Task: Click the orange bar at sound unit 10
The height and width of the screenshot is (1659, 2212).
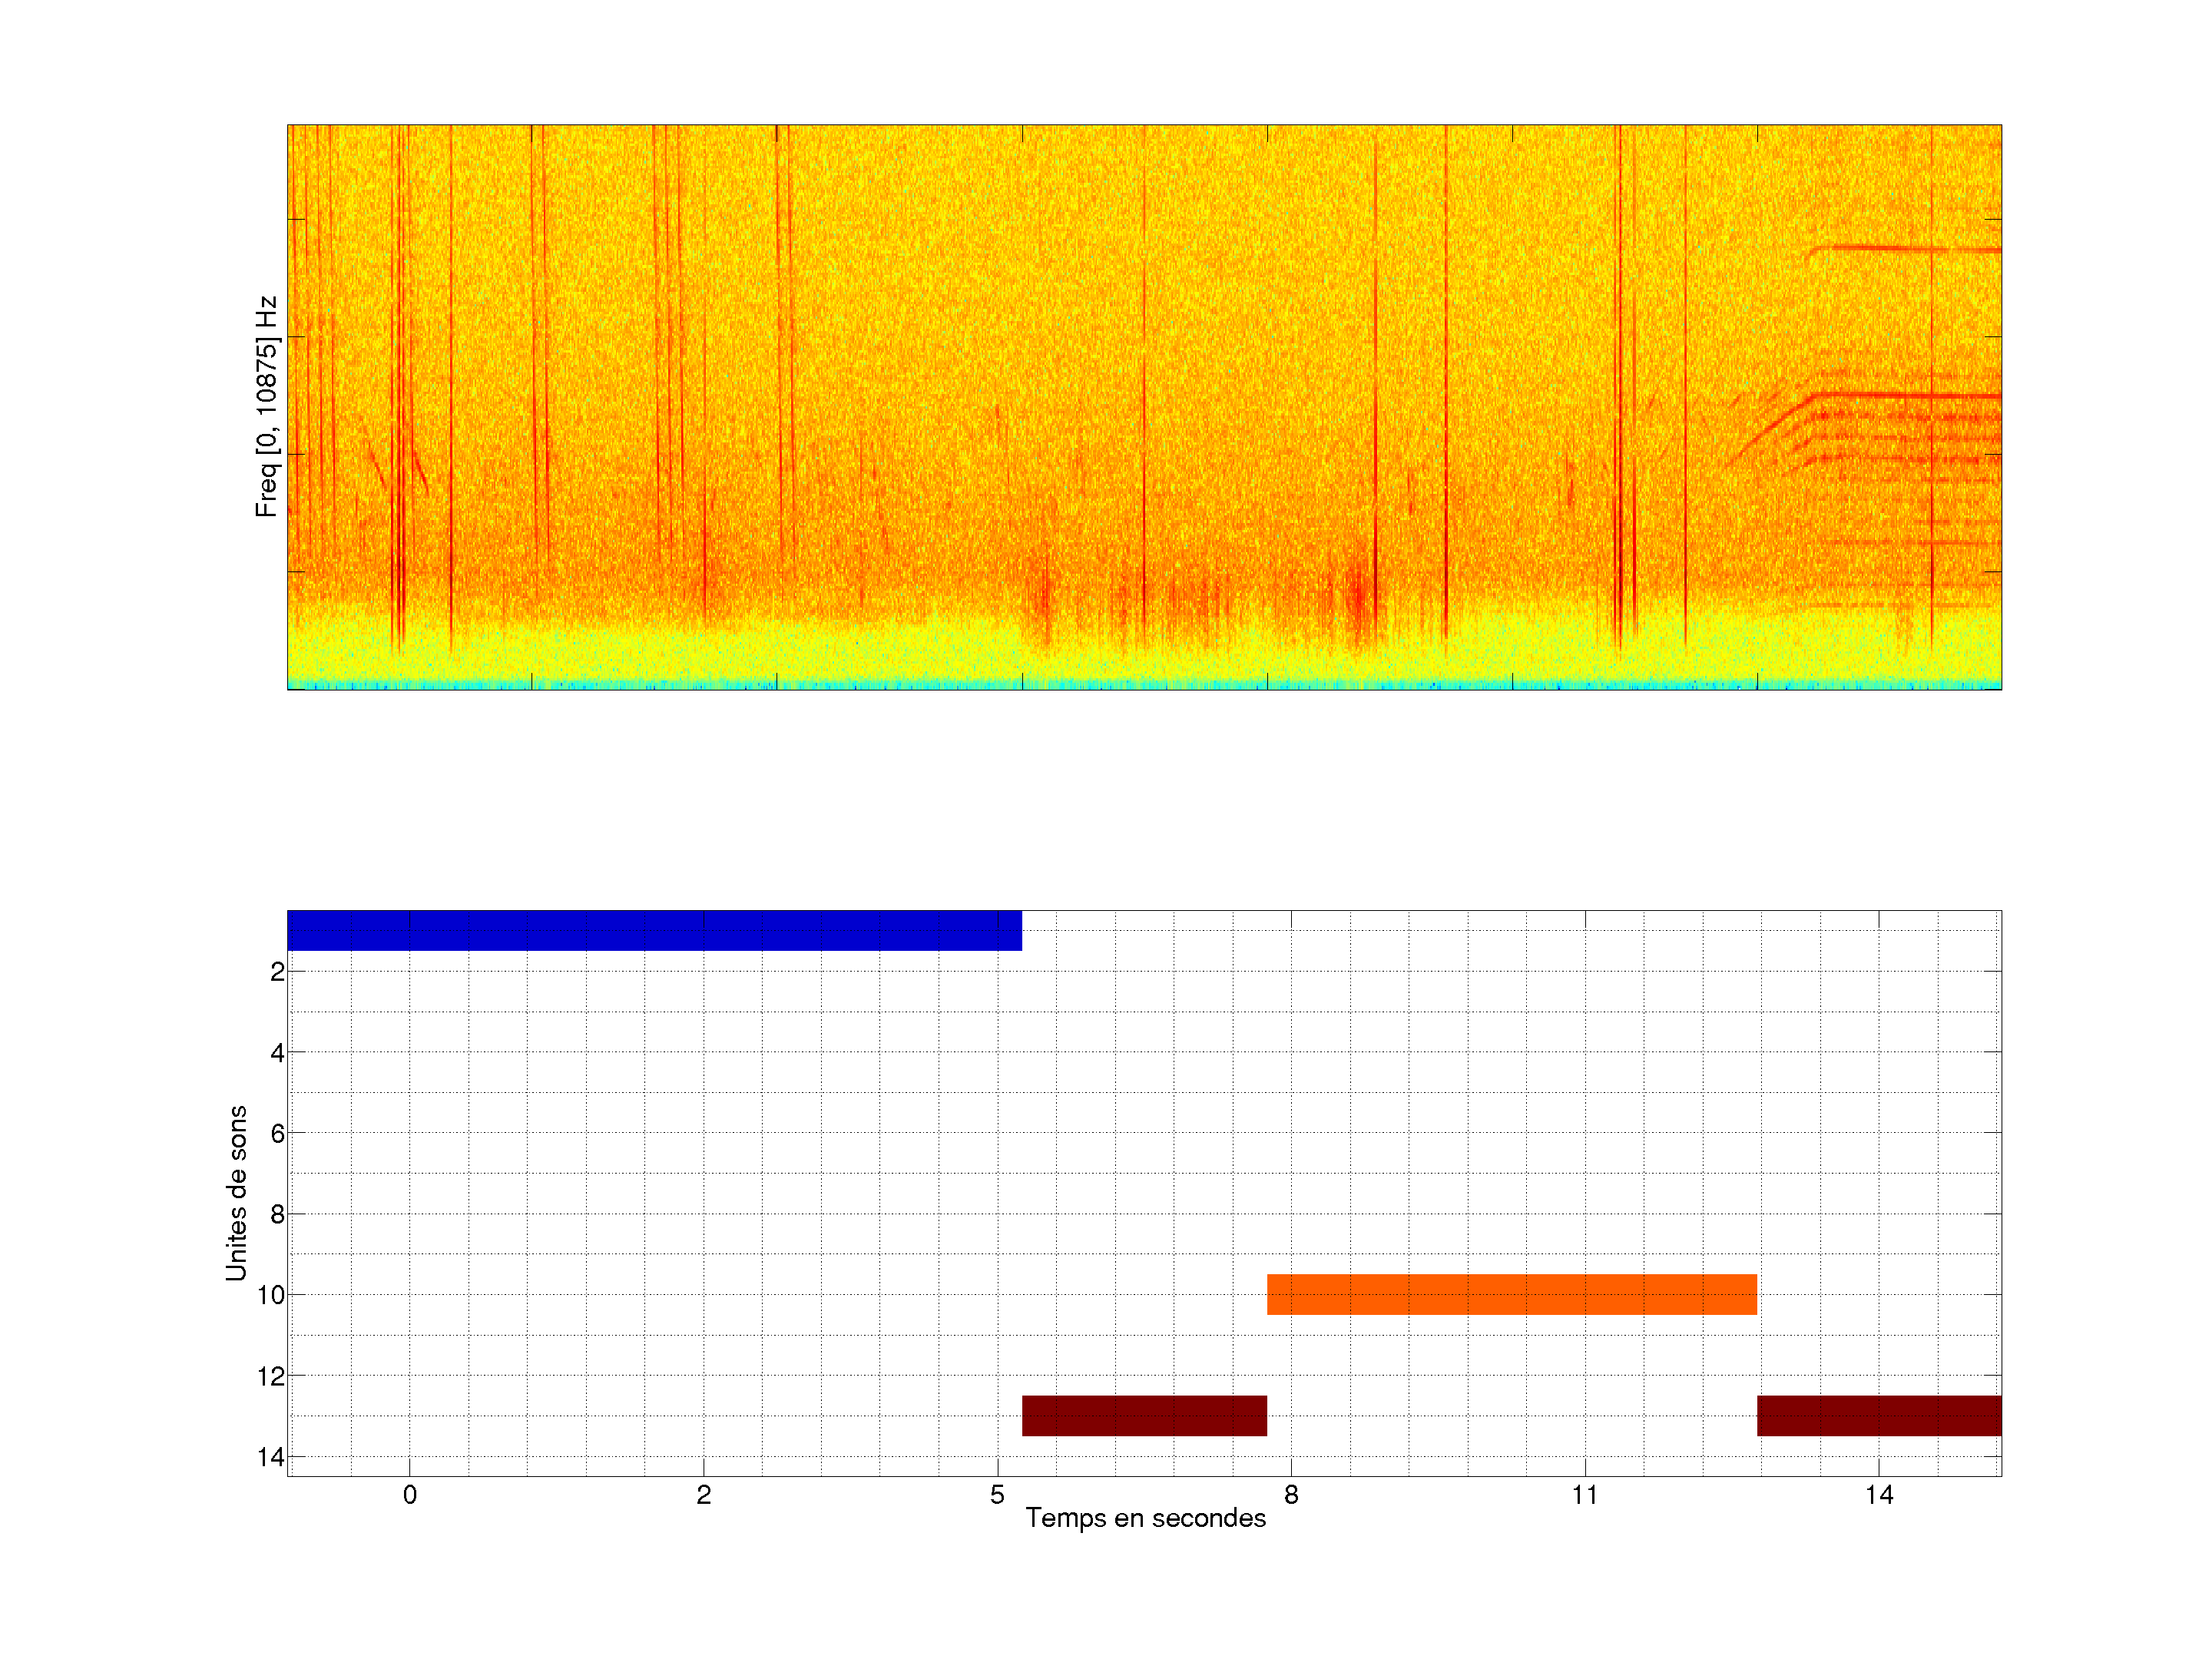Action: click(x=1511, y=1294)
